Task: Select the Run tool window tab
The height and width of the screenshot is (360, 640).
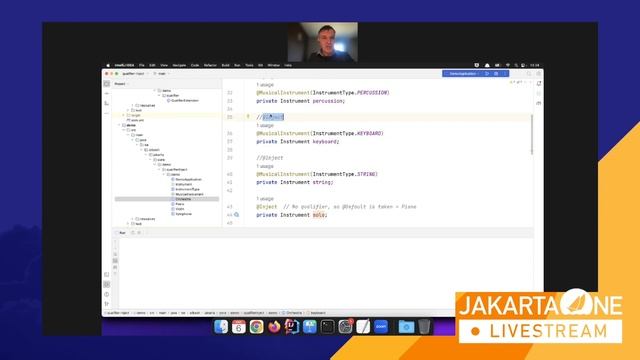Action: point(122,233)
